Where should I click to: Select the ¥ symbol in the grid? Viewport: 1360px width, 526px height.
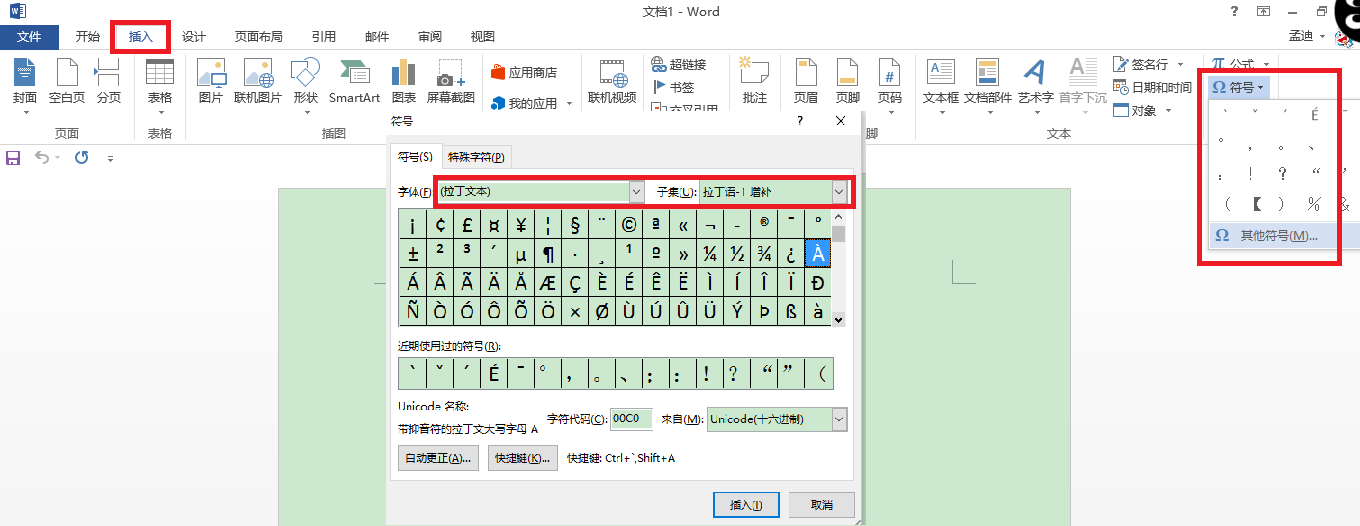point(521,224)
